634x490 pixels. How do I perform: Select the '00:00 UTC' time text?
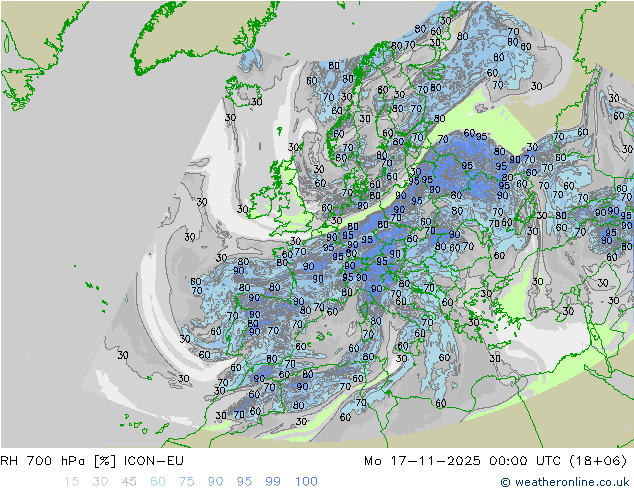point(525,461)
